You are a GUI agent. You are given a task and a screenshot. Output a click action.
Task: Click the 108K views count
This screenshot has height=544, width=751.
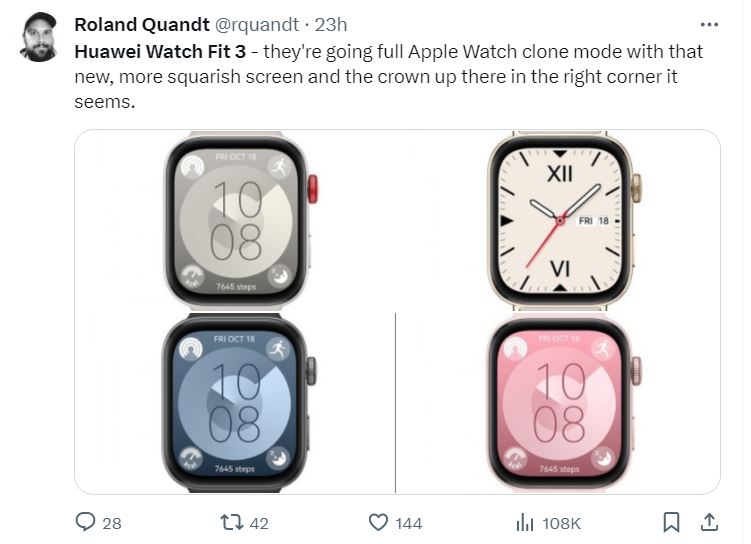(560, 522)
